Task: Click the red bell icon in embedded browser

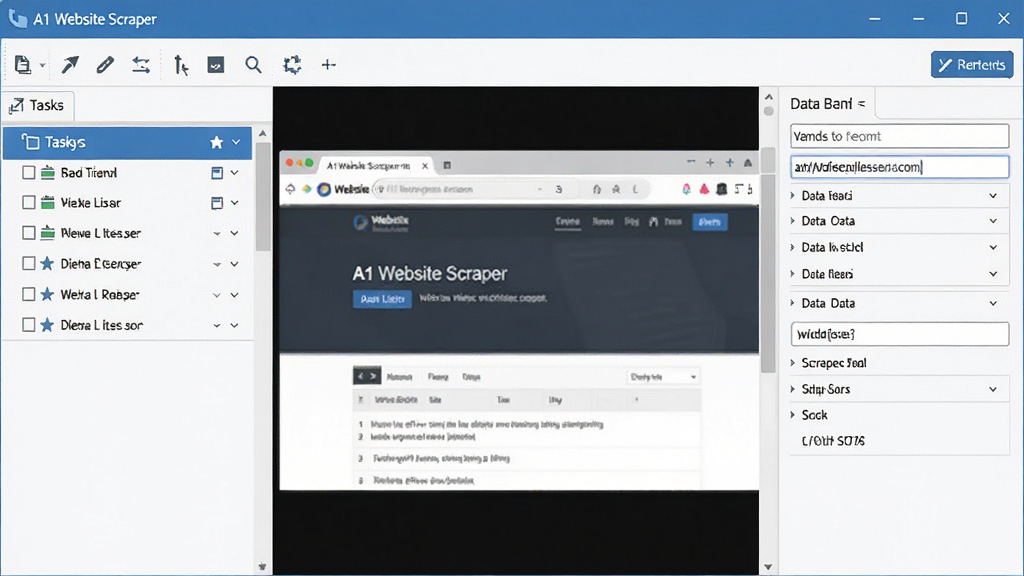Action: click(704, 189)
